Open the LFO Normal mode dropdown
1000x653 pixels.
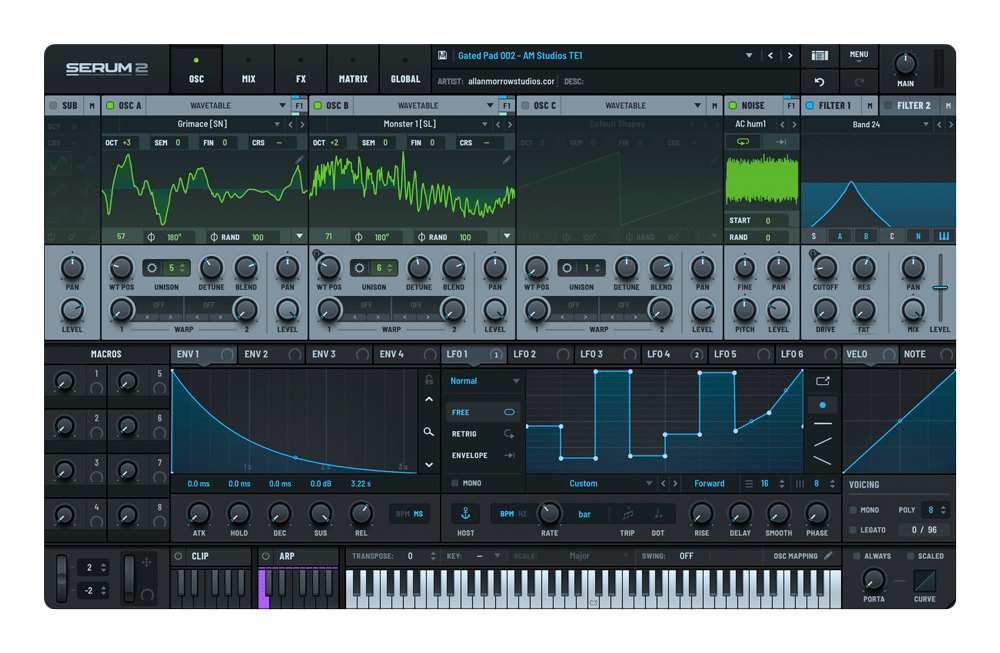[516, 381]
